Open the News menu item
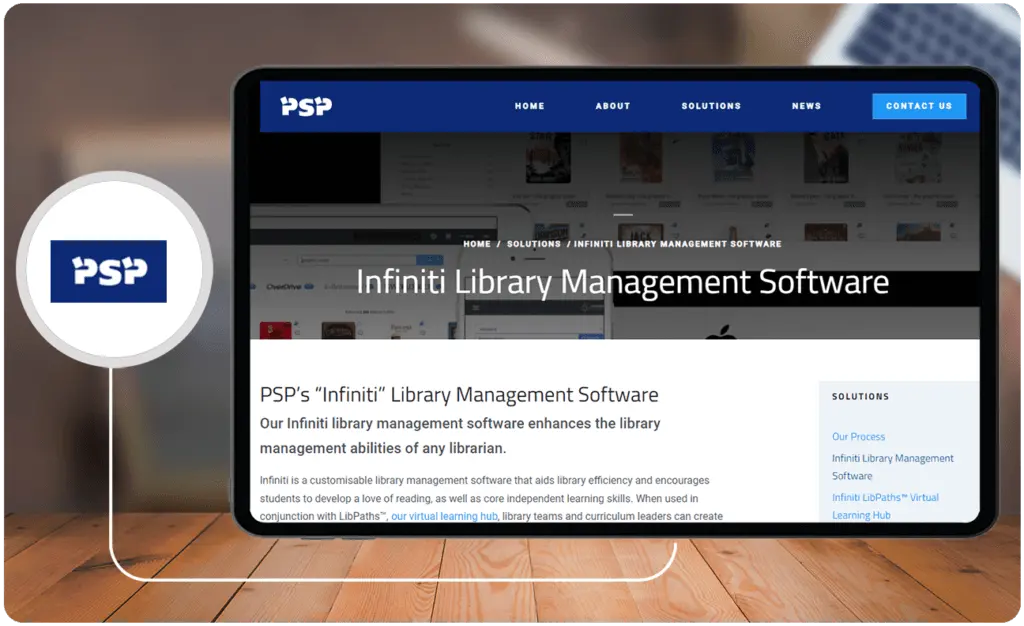The width and height of the screenshot is (1024, 626). coord(807,106)
